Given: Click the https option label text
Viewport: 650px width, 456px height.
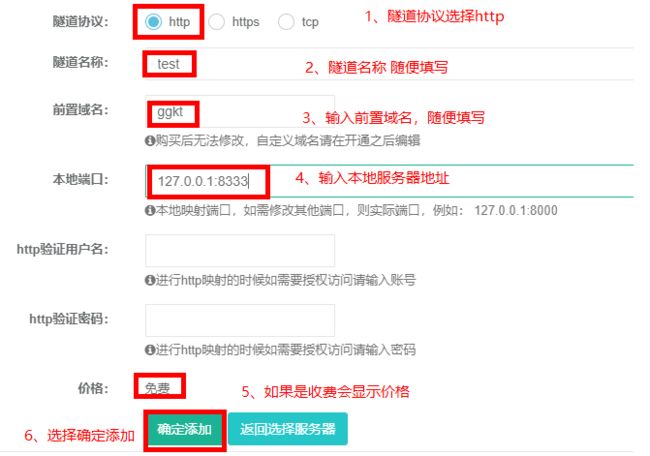Looking at the screenshot, I should click(x=245, y=22).
